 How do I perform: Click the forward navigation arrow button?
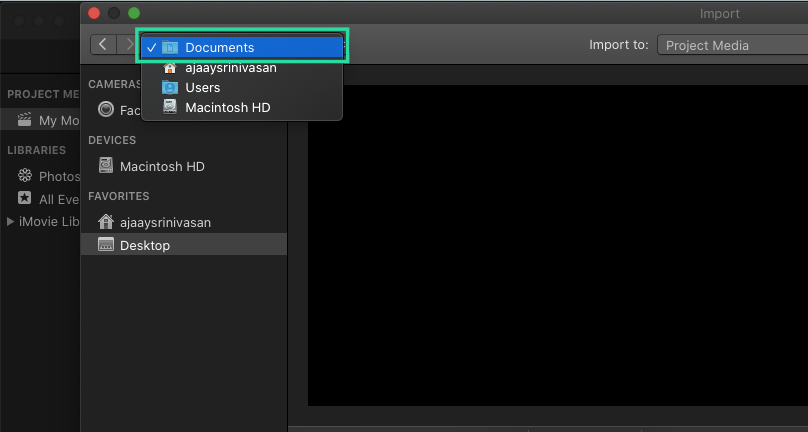tap(128, 45)
